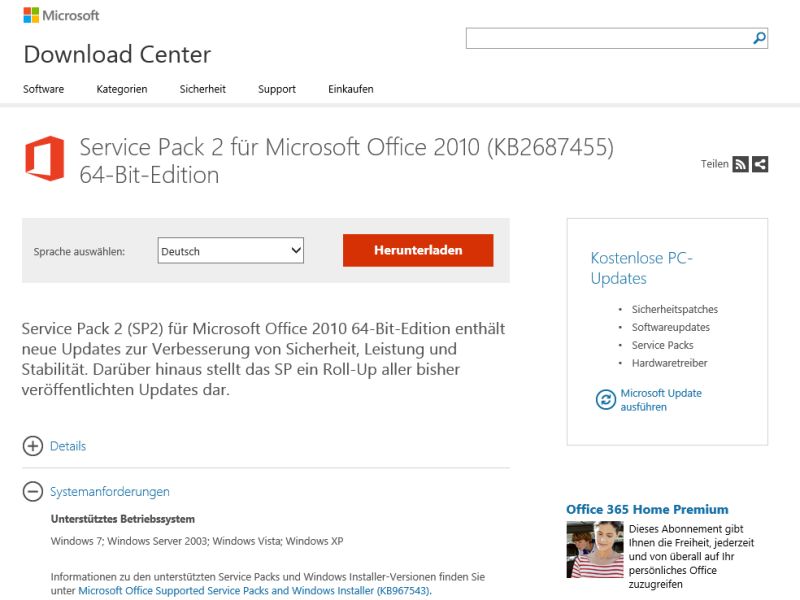Click the Microsoft Update refresh icon
The width and height of the screenshot is (800, 600).
coord(606,399)
